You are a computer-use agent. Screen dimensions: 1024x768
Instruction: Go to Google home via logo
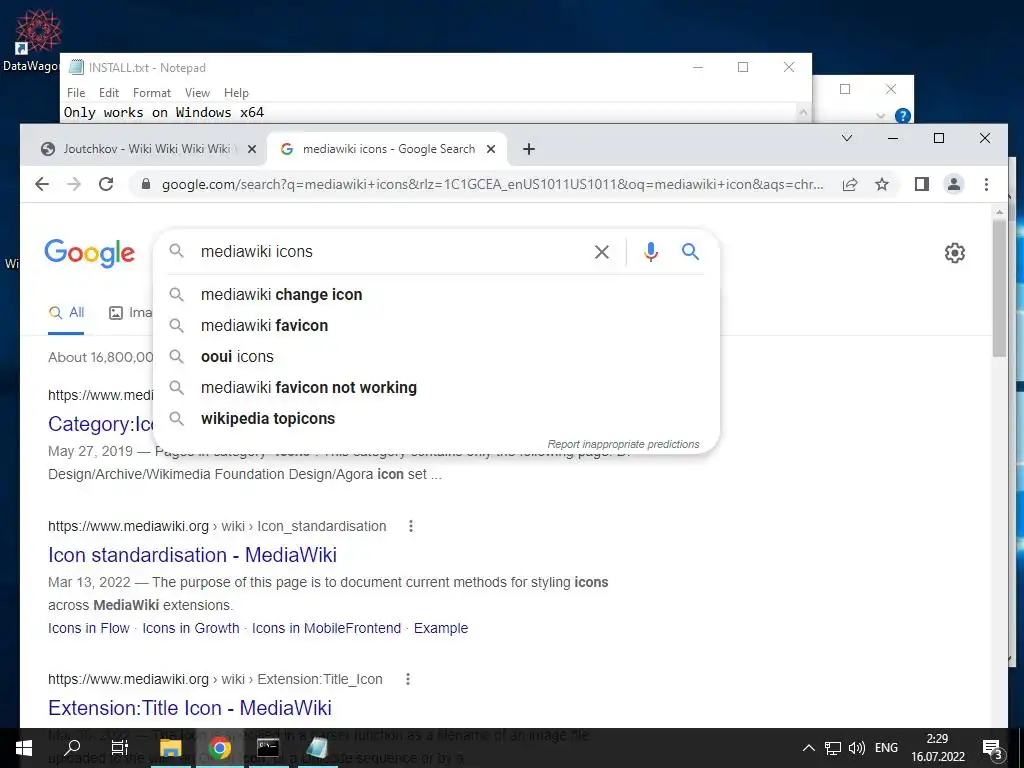click(x=89, y=253)
